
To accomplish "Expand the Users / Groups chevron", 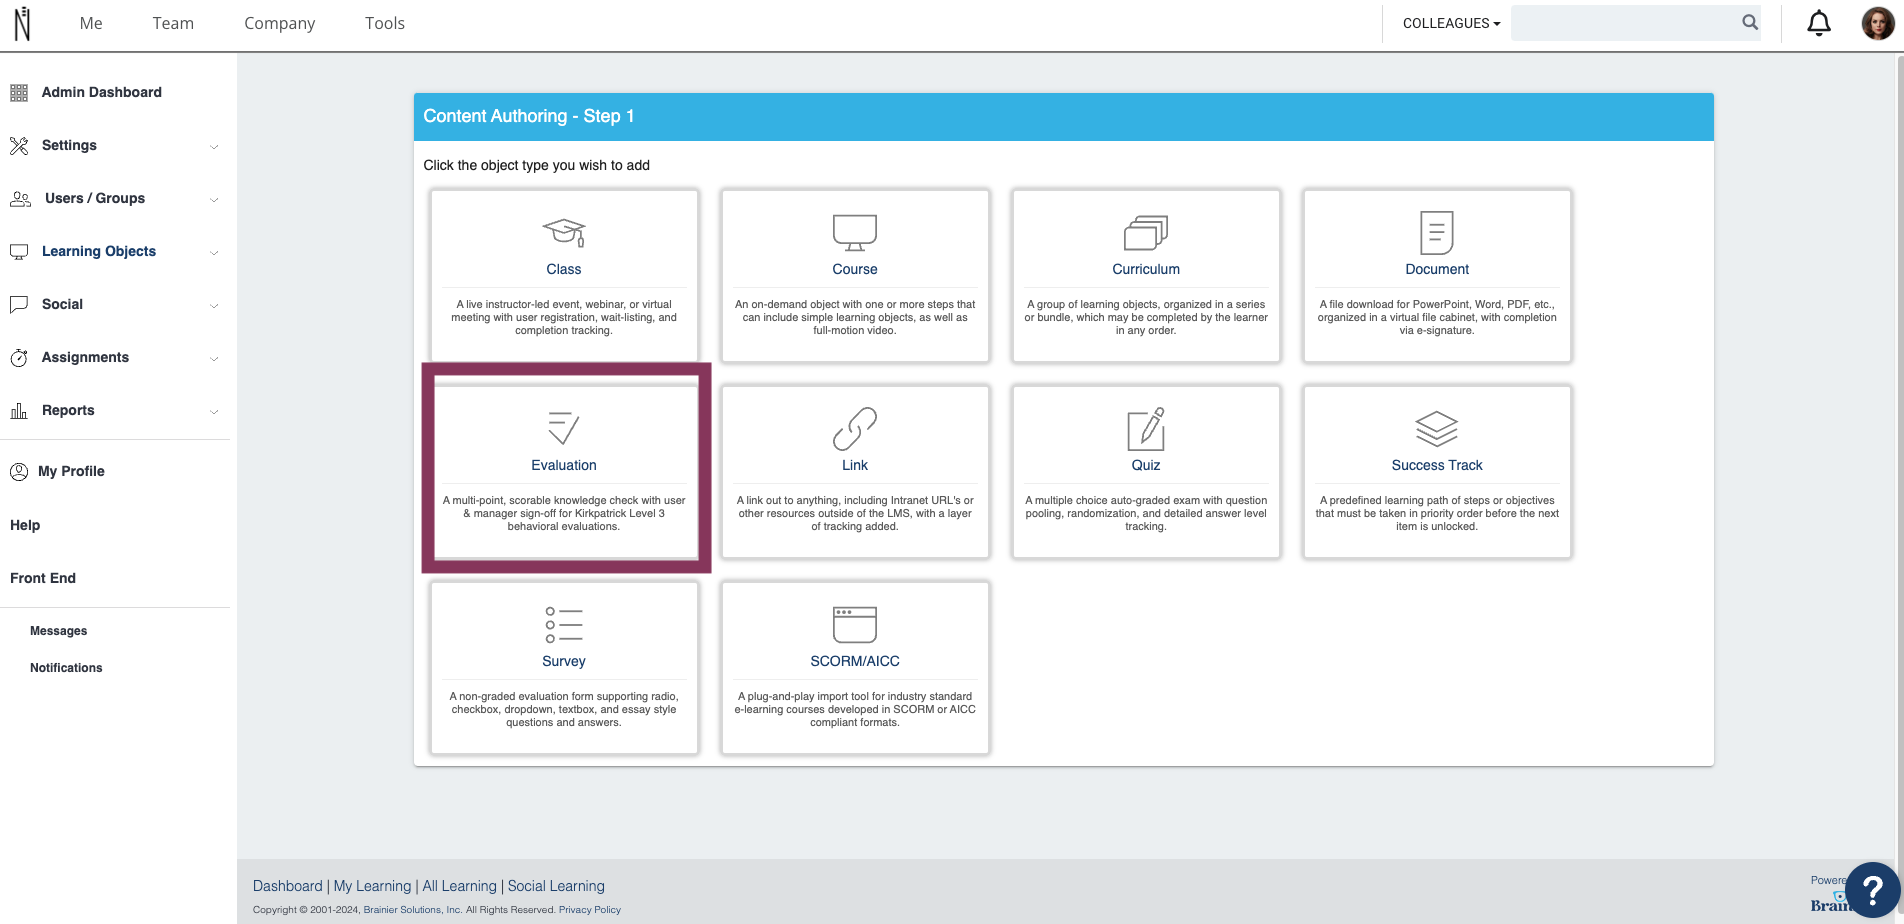I will coord(214,200).
